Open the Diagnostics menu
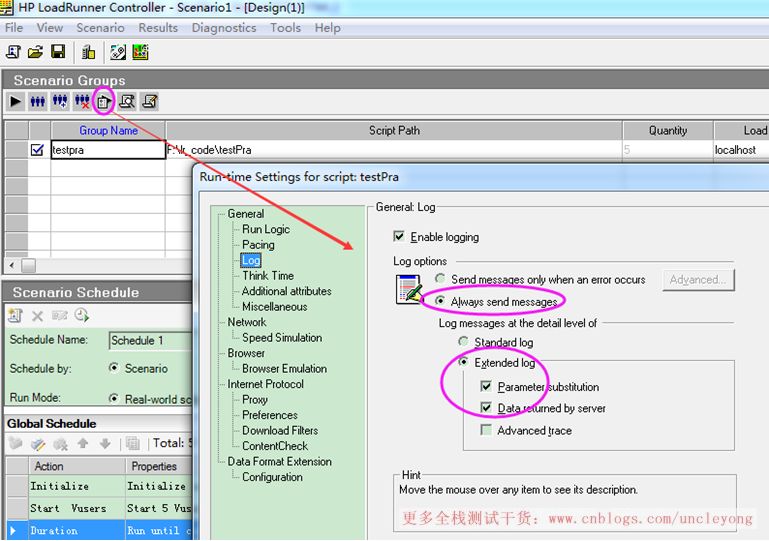Image resolution: width=769 pixels, height=541 pixels. [224, 27]
